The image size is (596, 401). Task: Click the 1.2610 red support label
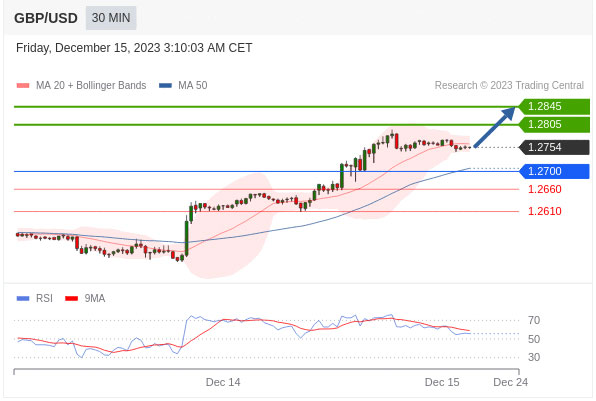click(x=545, y=211)
